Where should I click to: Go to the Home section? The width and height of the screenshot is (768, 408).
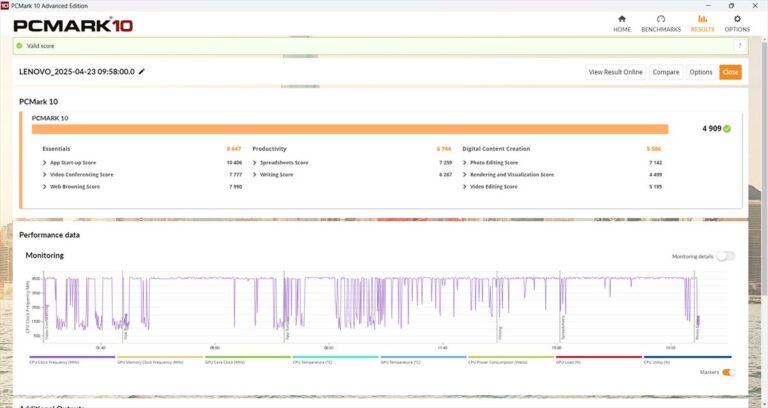point(622,23)
